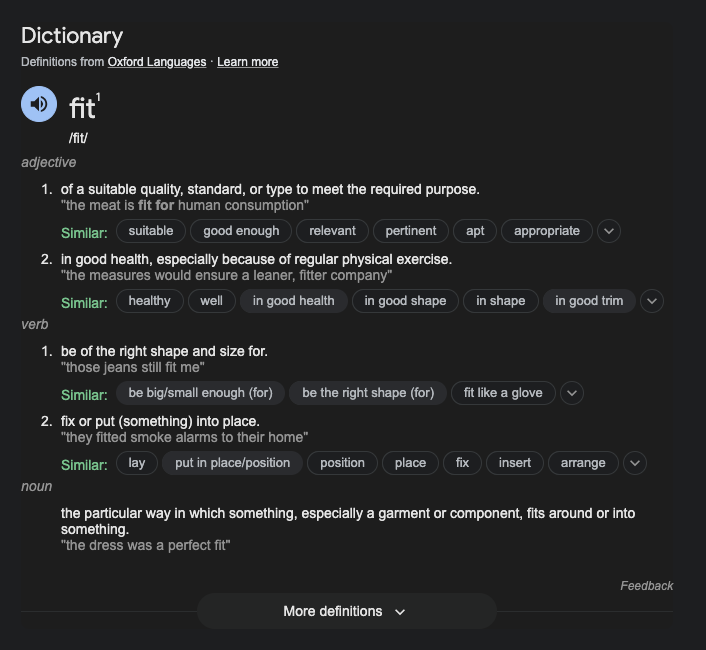Expand synonyms after 'fit like a glove'
This screenshot has height=650, width=706.
(x=572, y=393)
